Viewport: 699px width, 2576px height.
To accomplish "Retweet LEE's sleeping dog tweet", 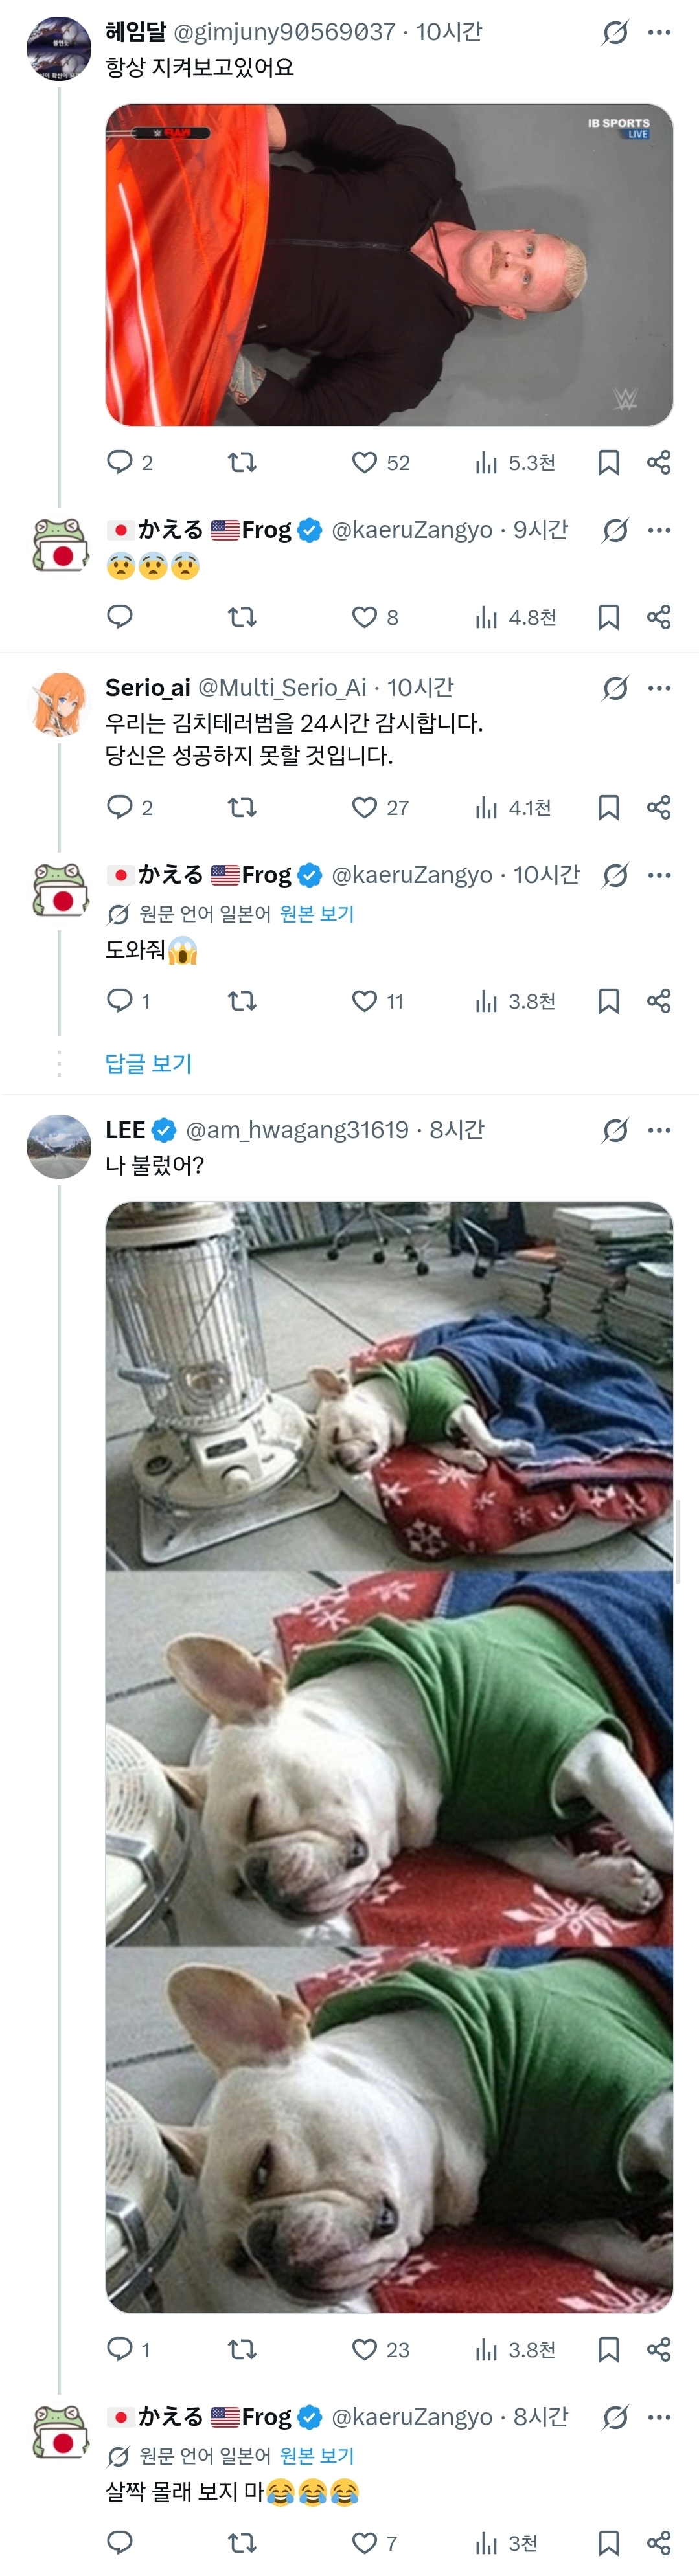I will click(242, 2349).
